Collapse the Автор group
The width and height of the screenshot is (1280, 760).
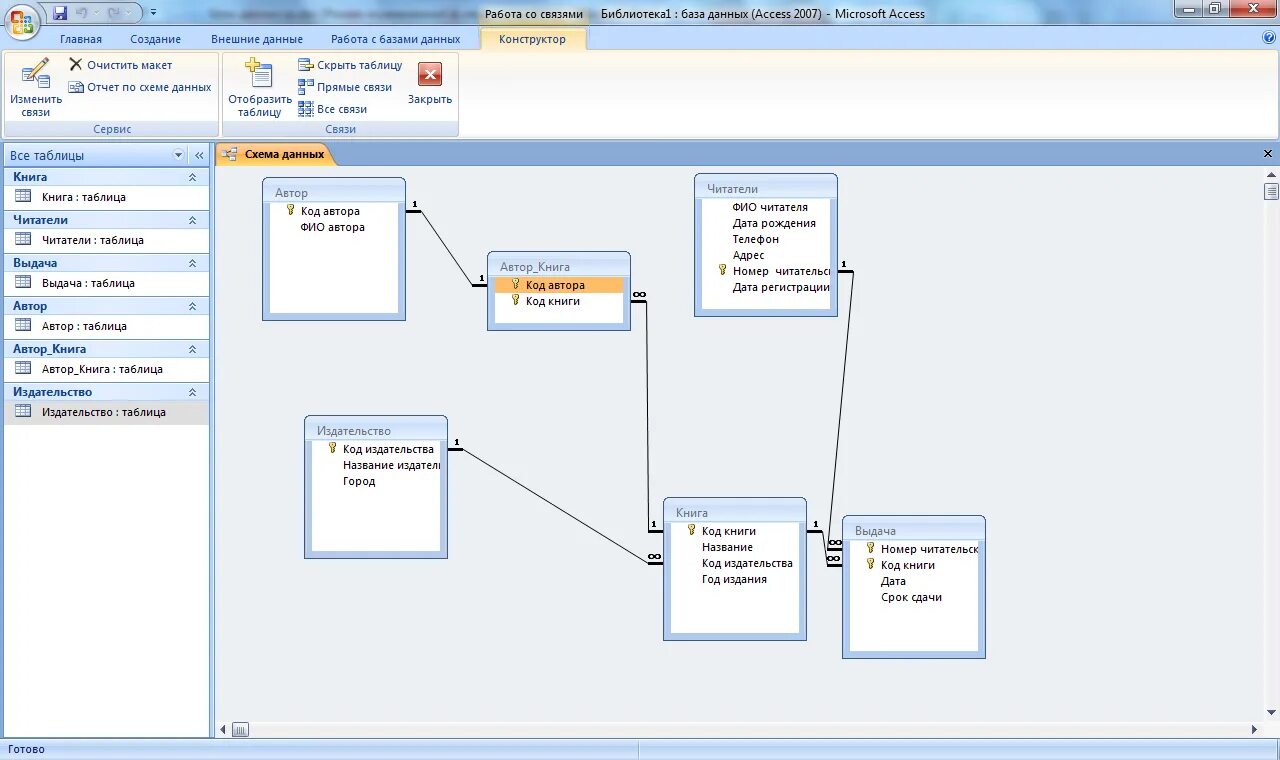(193, 306)
